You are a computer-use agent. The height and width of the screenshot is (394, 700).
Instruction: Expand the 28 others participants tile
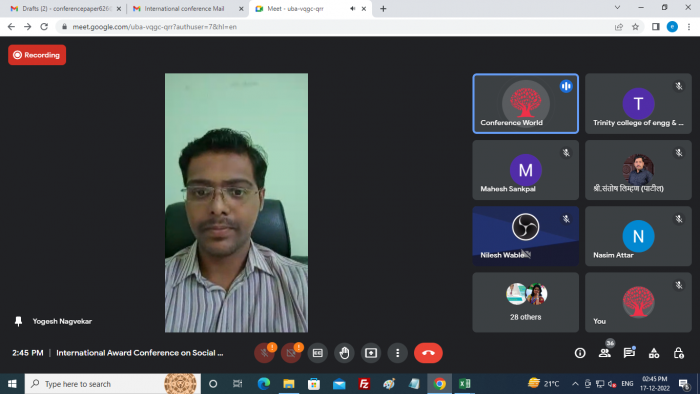tap(525, 303)
